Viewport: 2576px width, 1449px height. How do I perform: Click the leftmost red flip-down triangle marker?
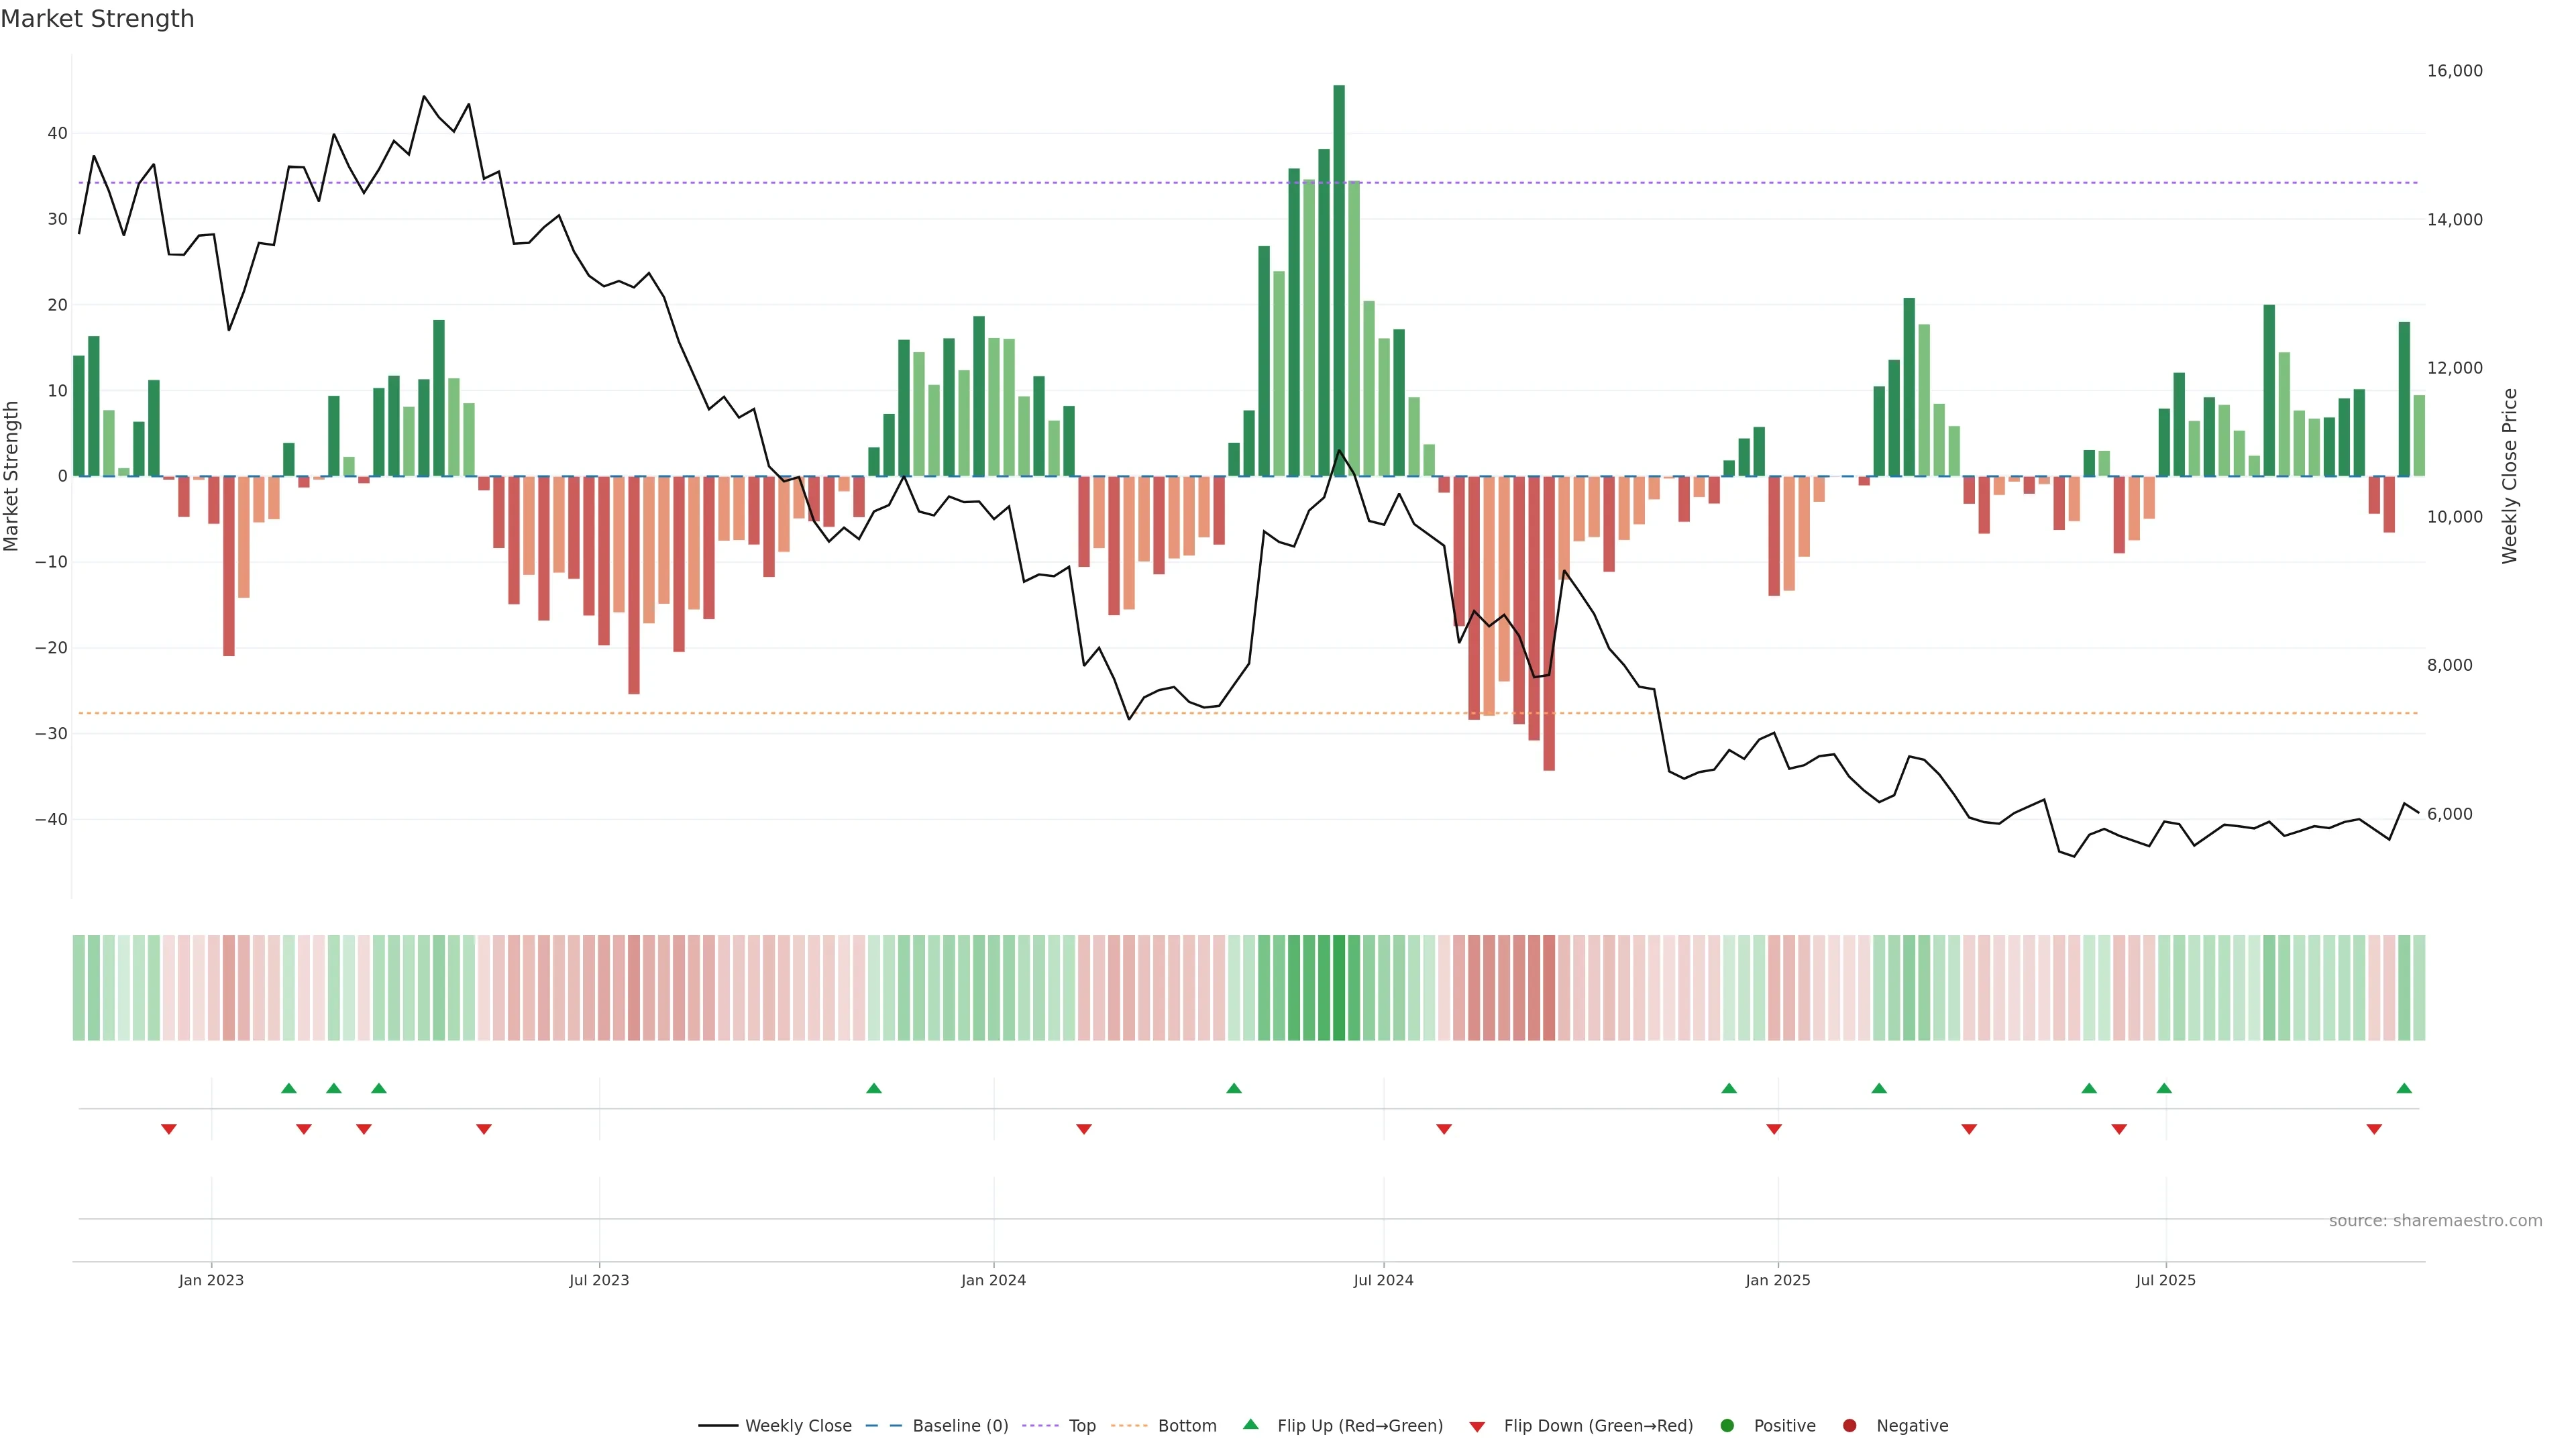(x=169, y=1129)
